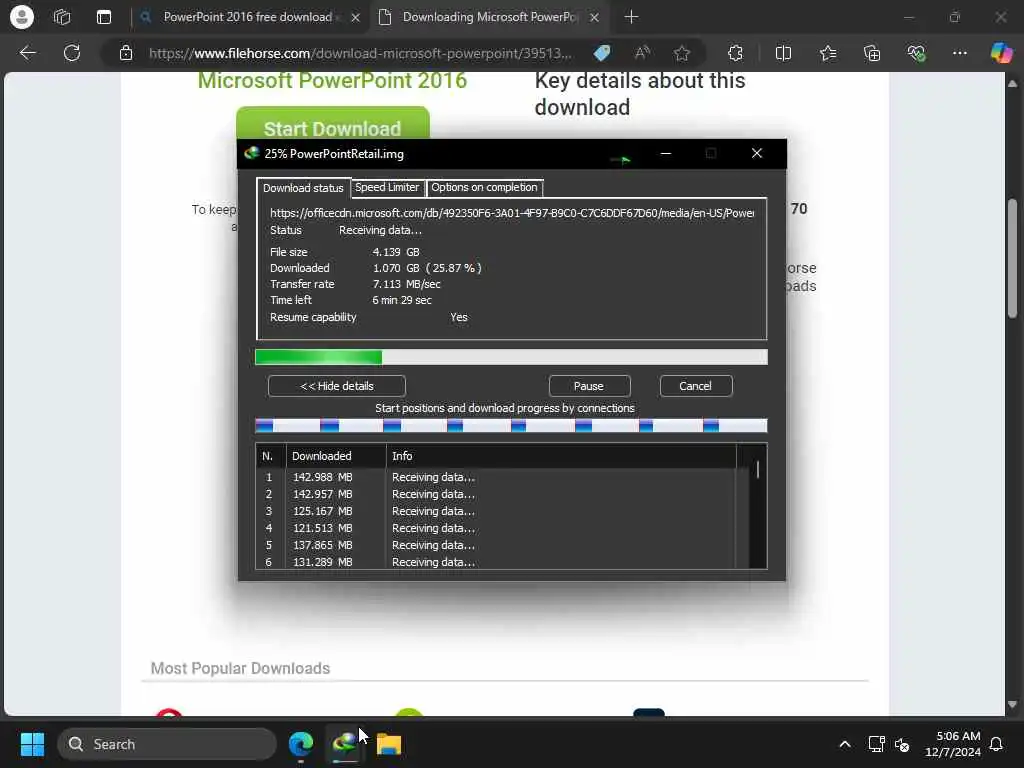Select connection row 137.865 MB
This screenshot has height=768, width=1024.
[496, 545]
